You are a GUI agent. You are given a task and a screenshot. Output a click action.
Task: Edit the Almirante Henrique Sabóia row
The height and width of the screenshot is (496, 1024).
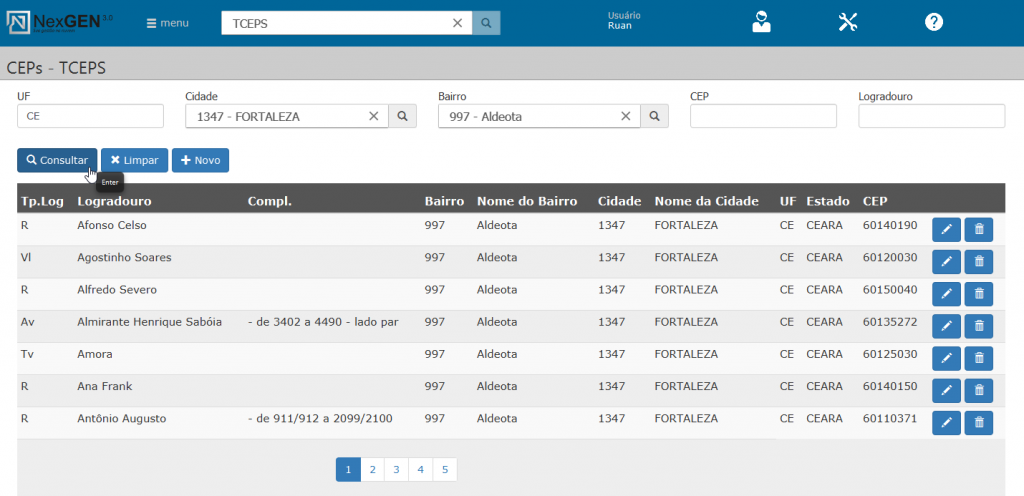pos(946,326)
